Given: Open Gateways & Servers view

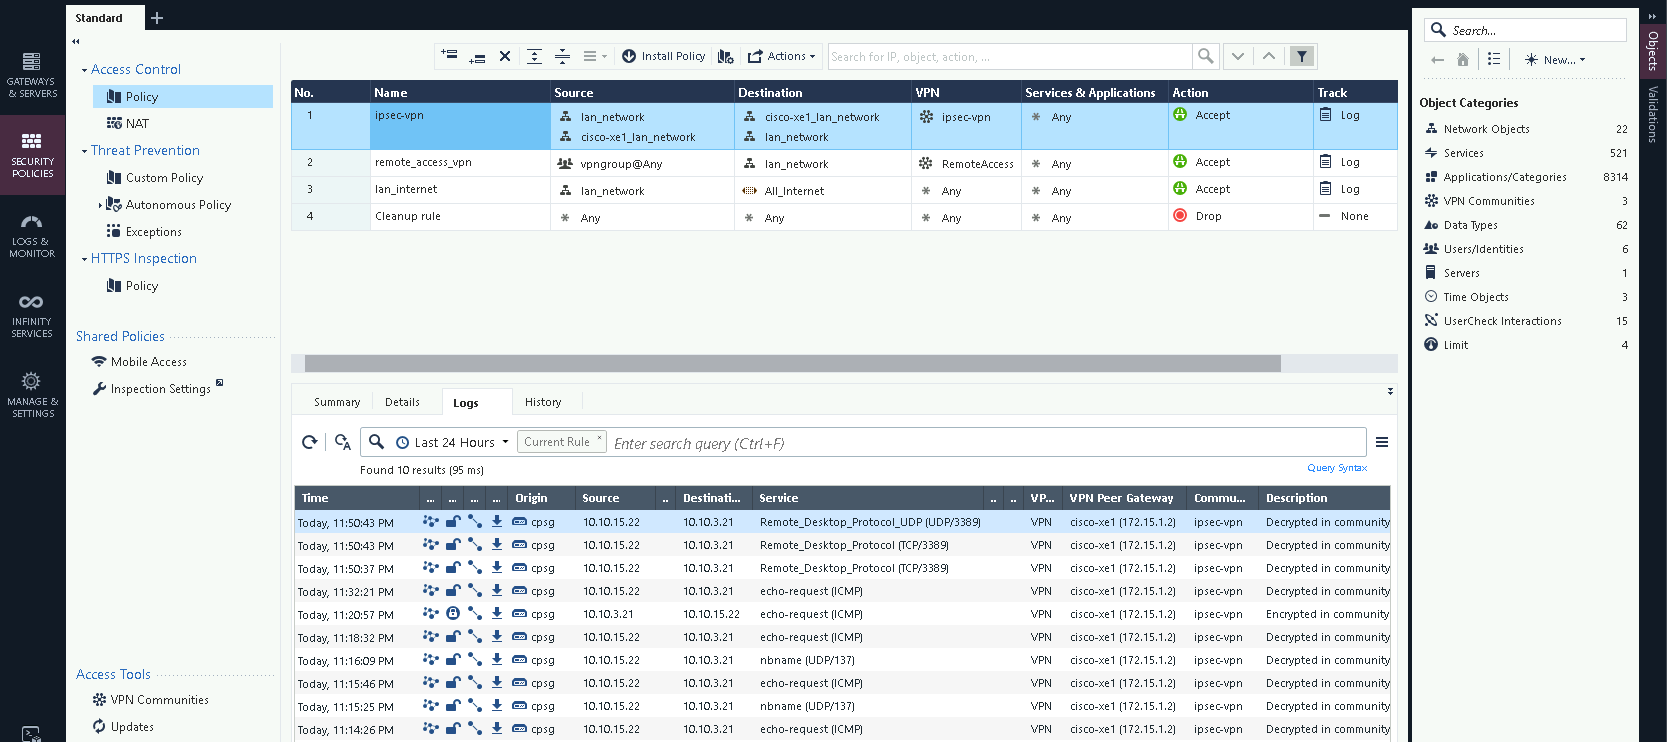Looking at the screenshot, I should [32, 74].
